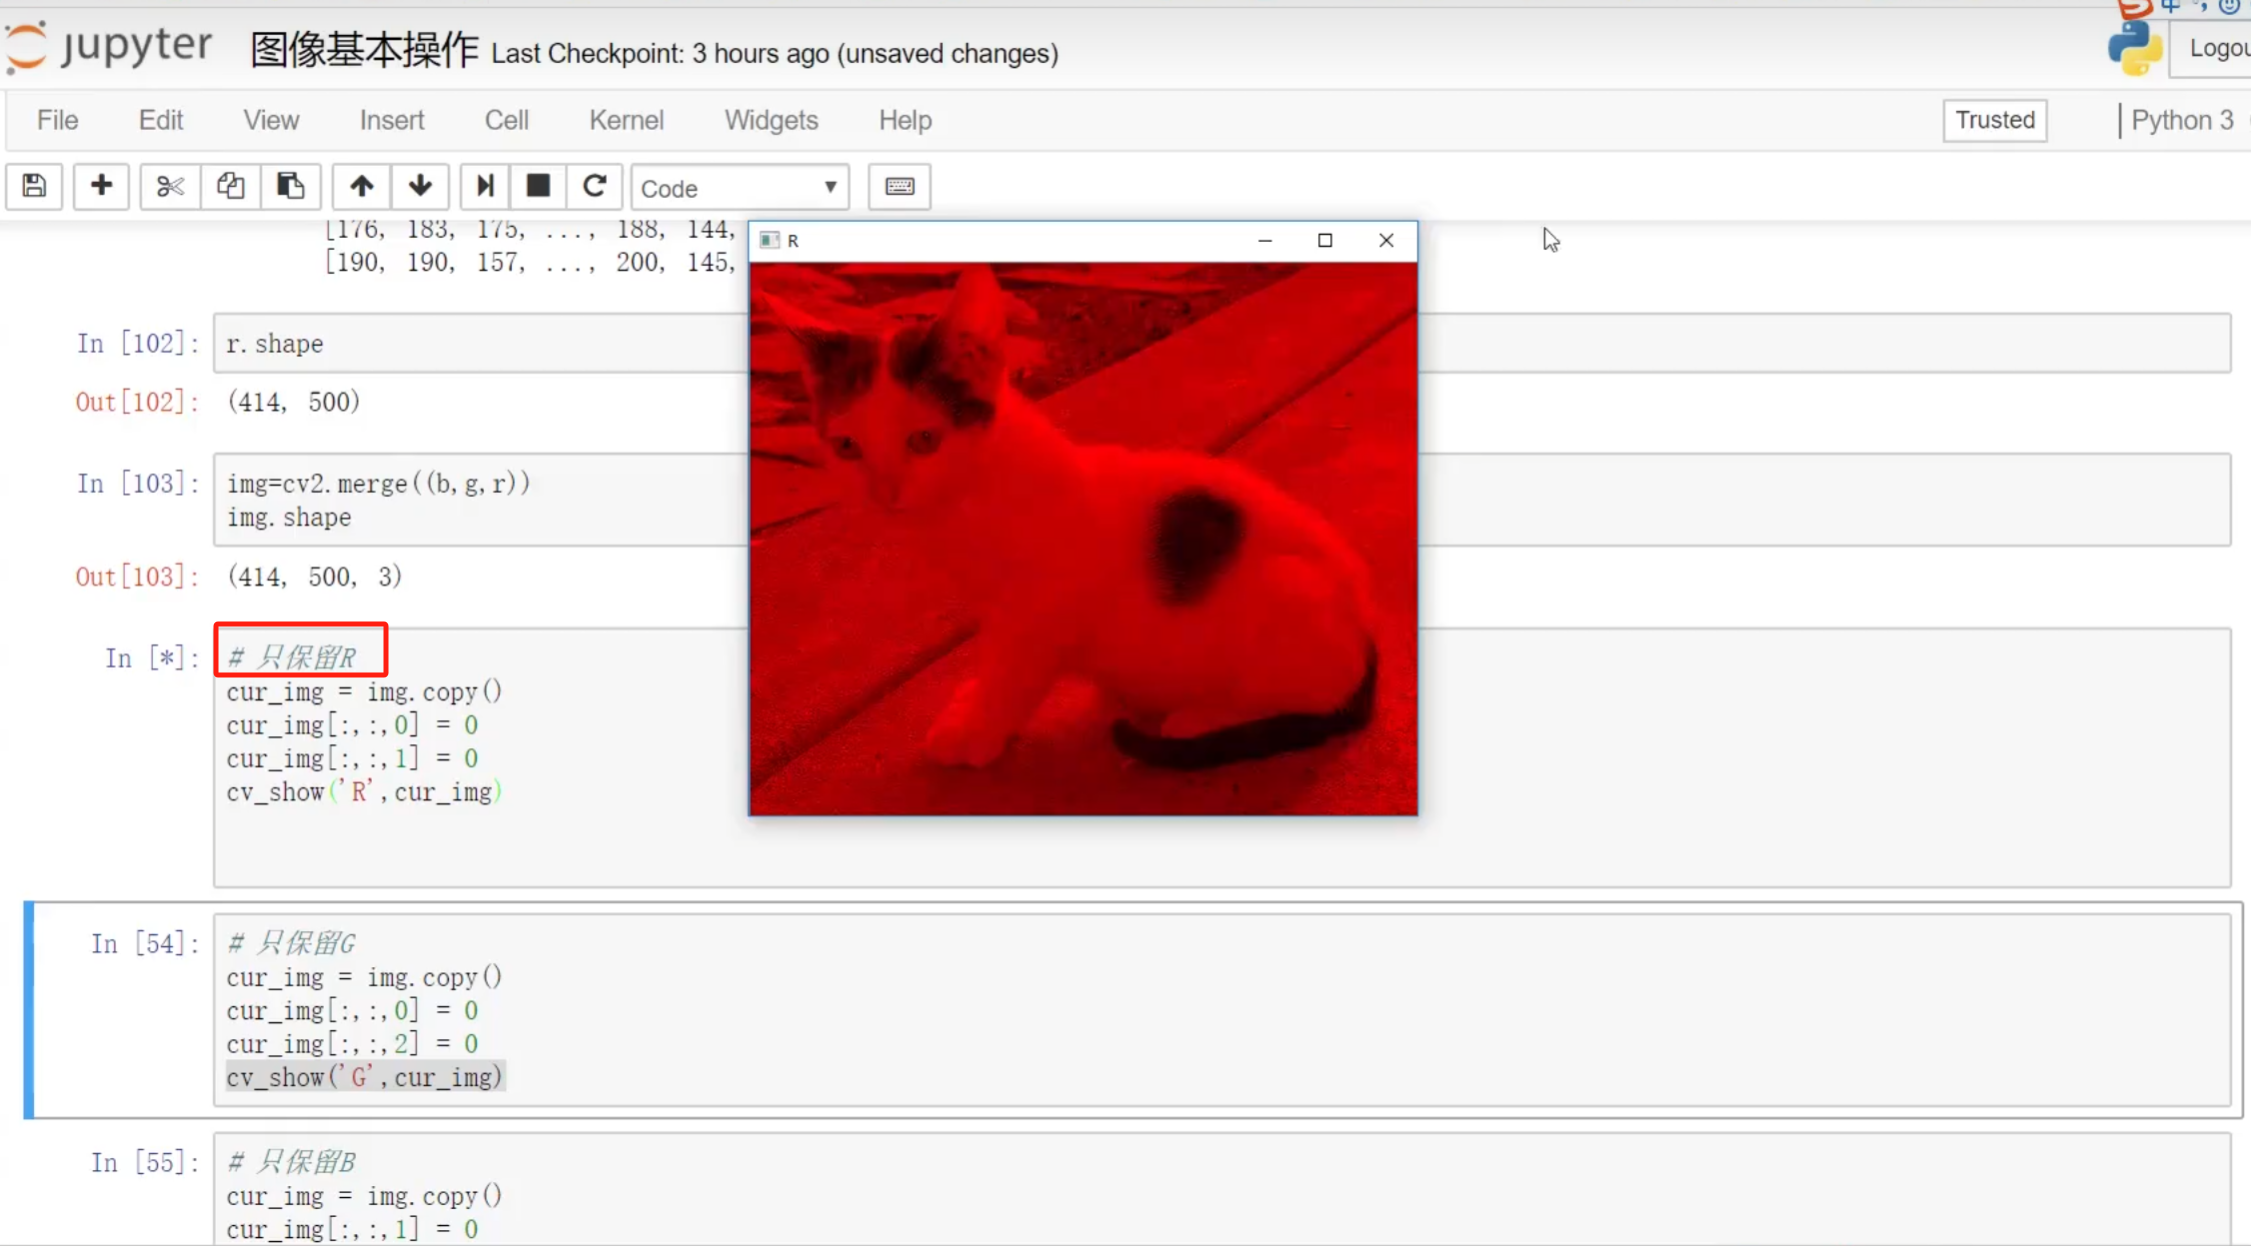Click the notebook title 图像基本操作
Screen dimensions: 2251x1246
point(364,50)
